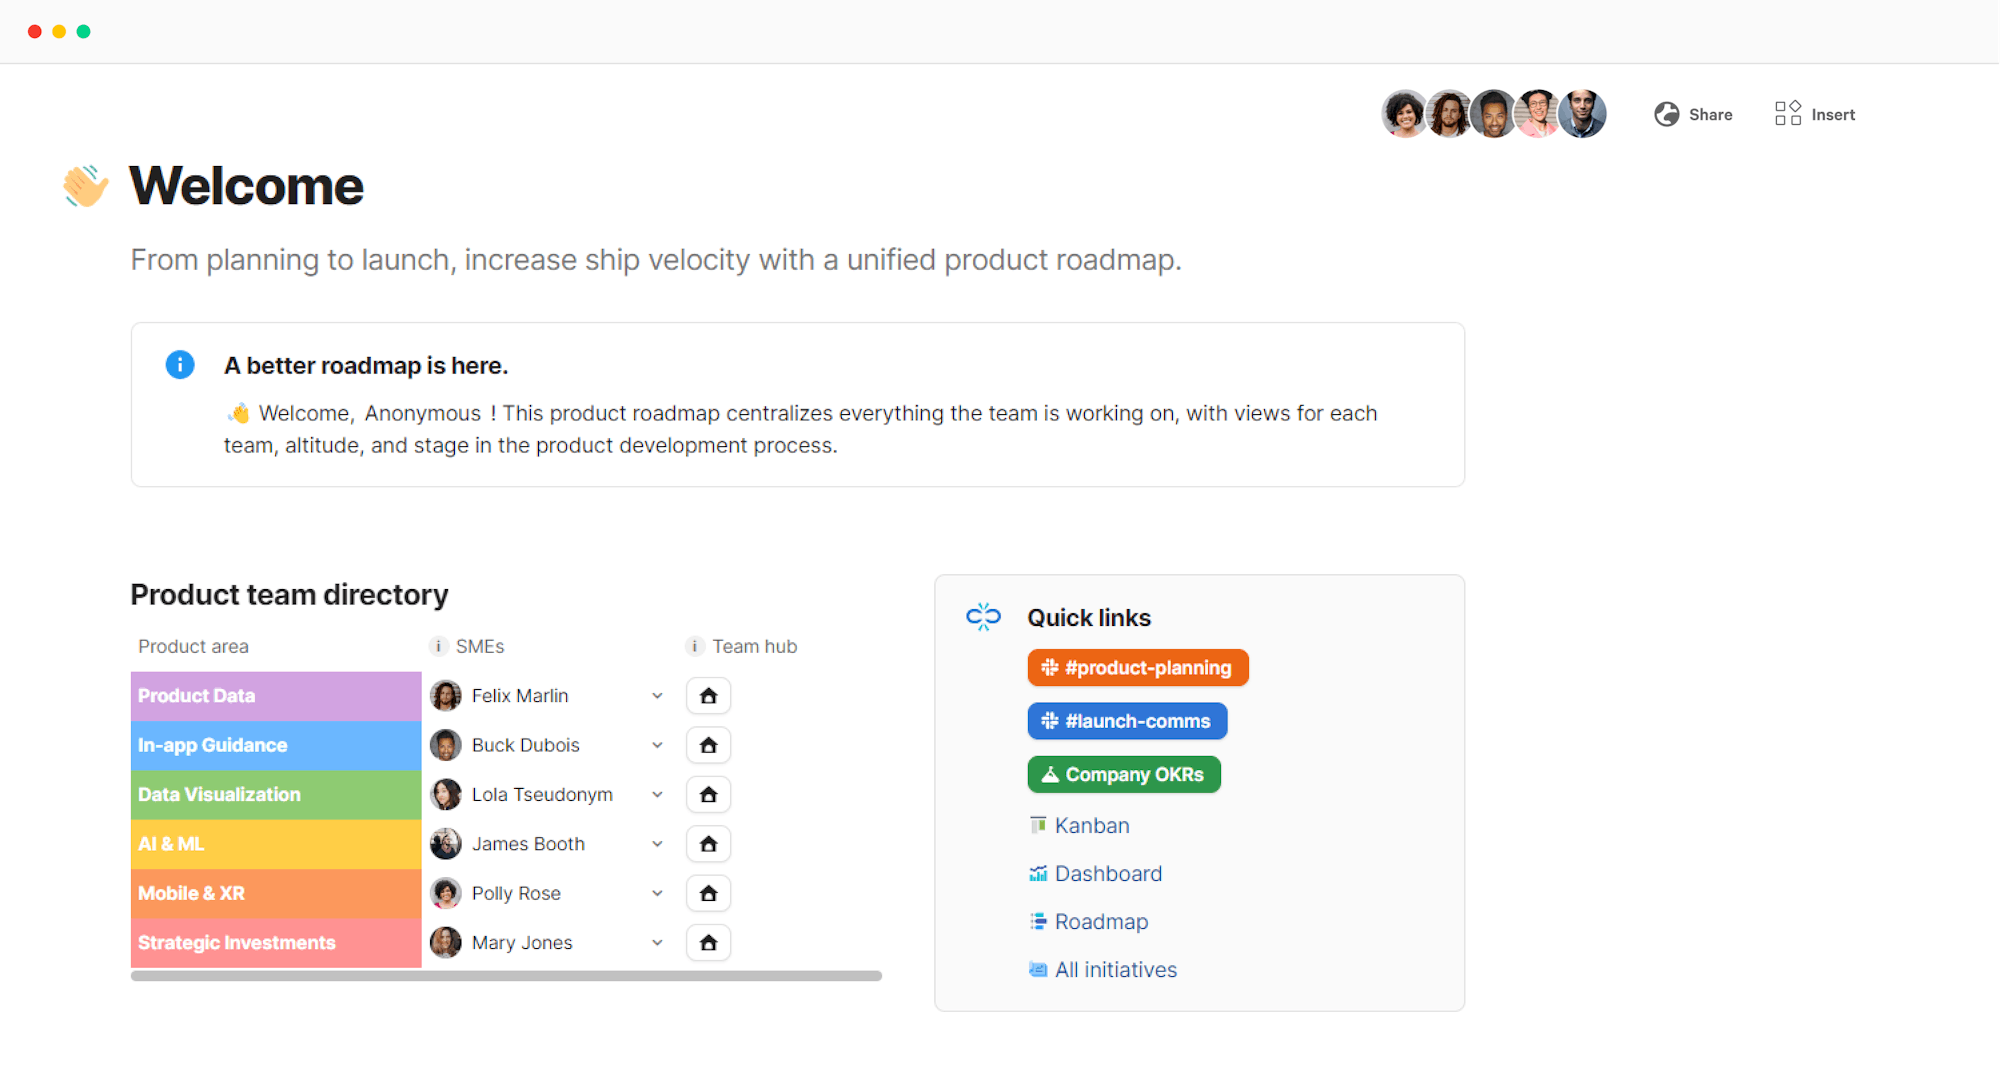This screenshot has height=1088, width=2000.
Task: Open Mary Jones's team hub home icon
Action: pos(708,943)
